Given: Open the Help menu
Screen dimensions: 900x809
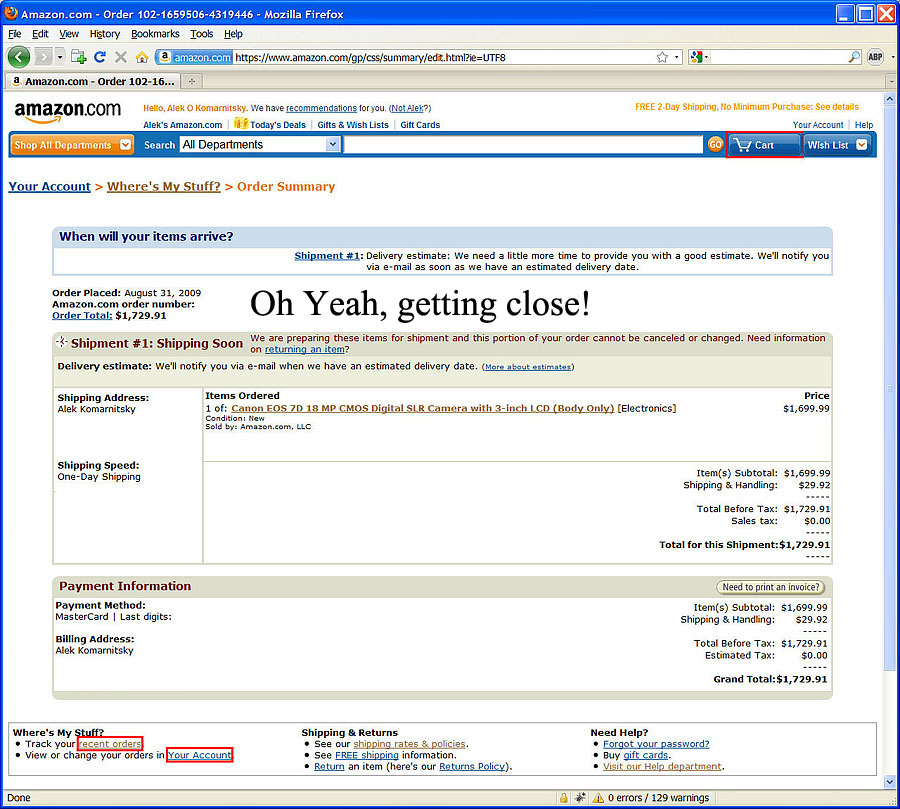Looking at the screenshot, I should [x=233, y=34].
